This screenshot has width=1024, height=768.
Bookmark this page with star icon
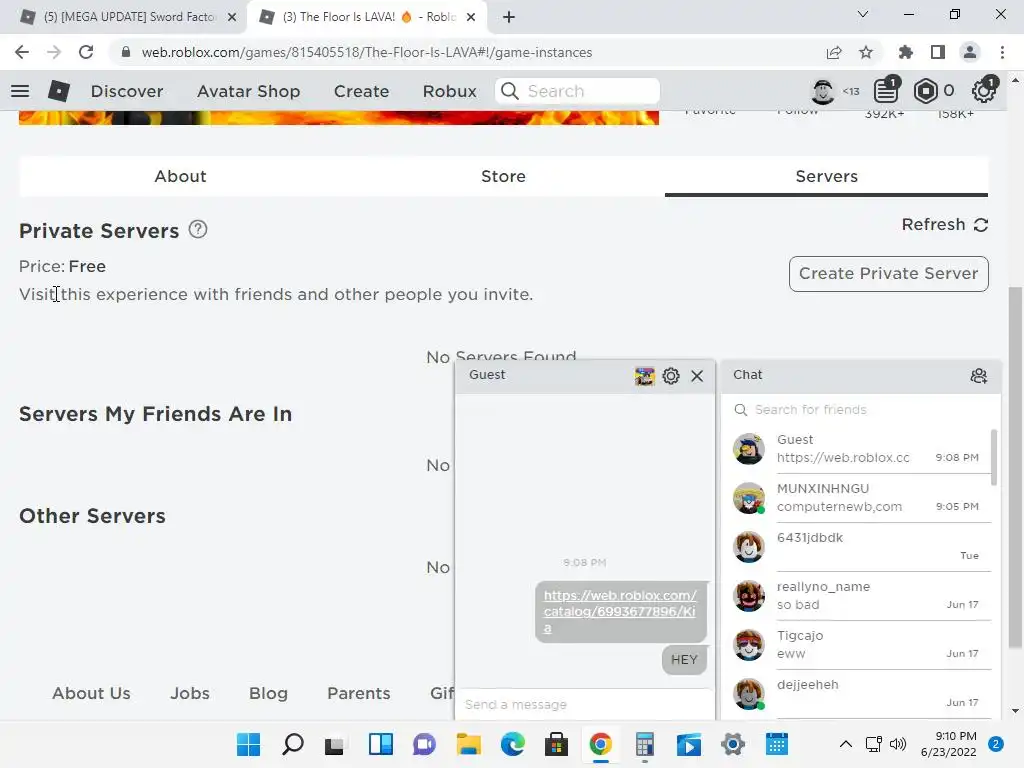[866, 52]
